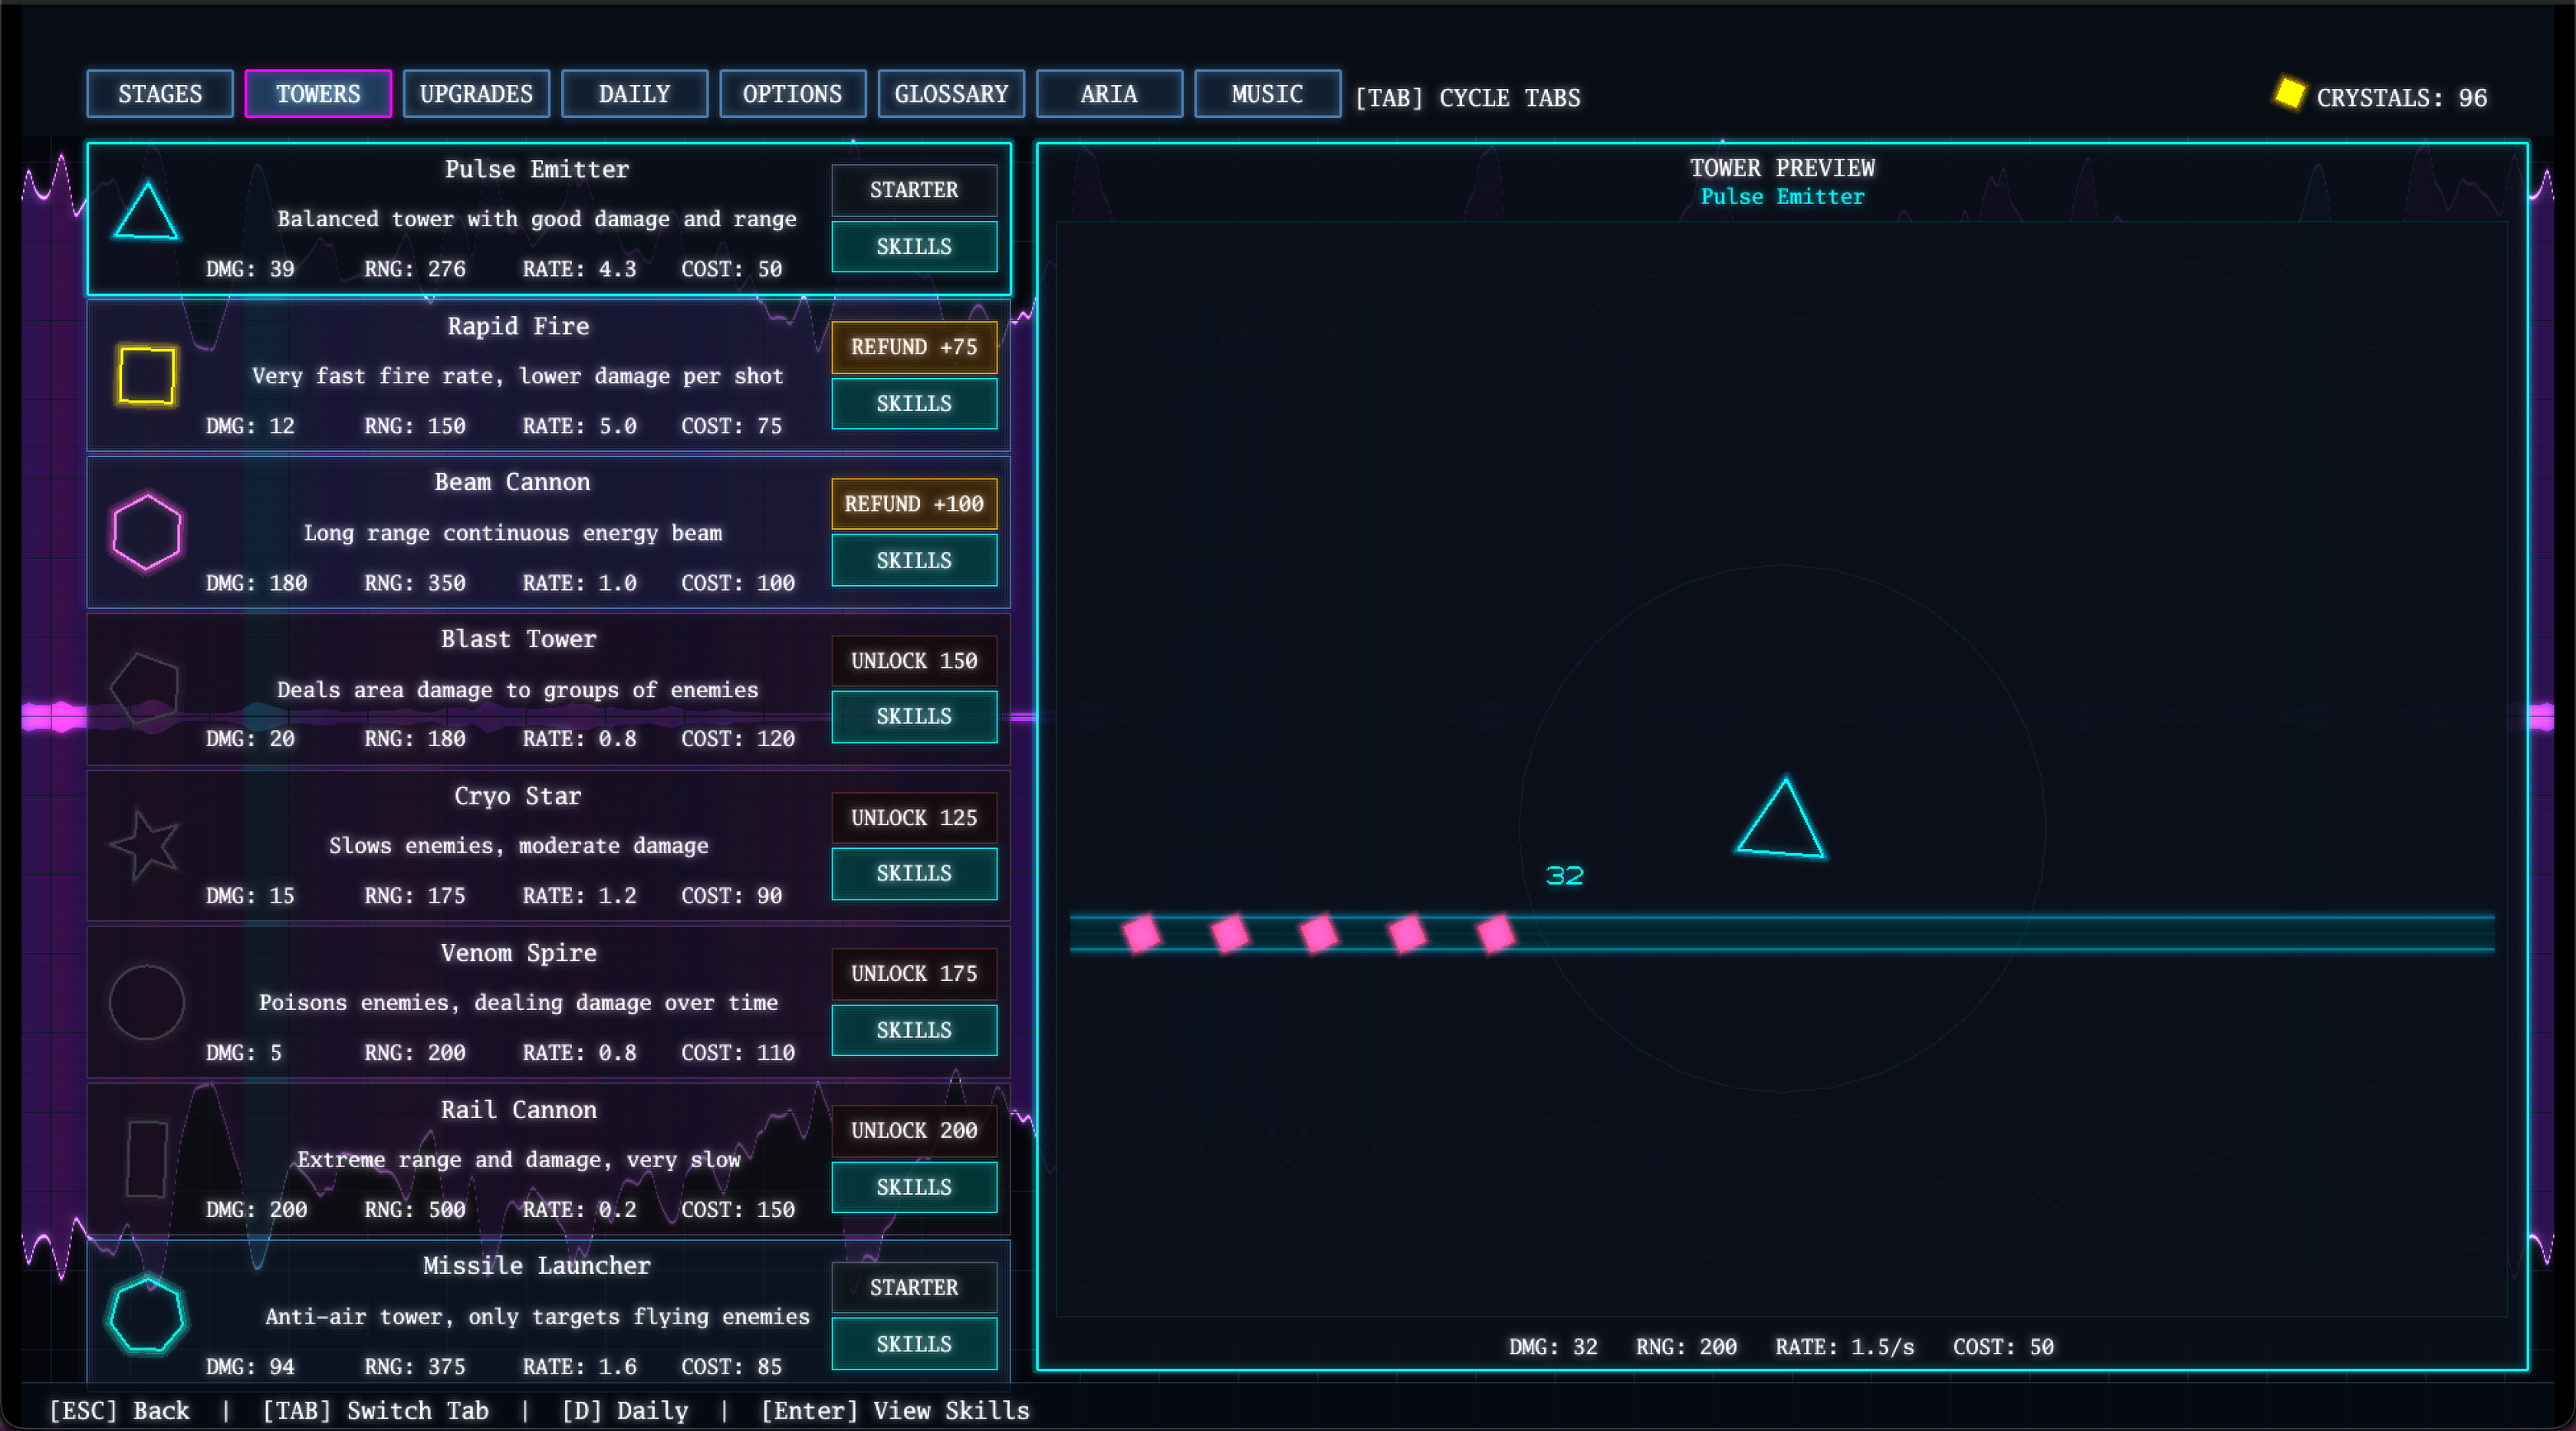Refund Rapid Fire for +75 crystals
The height and width of the screenshot is (1431, 2576).
pos(913,347)
